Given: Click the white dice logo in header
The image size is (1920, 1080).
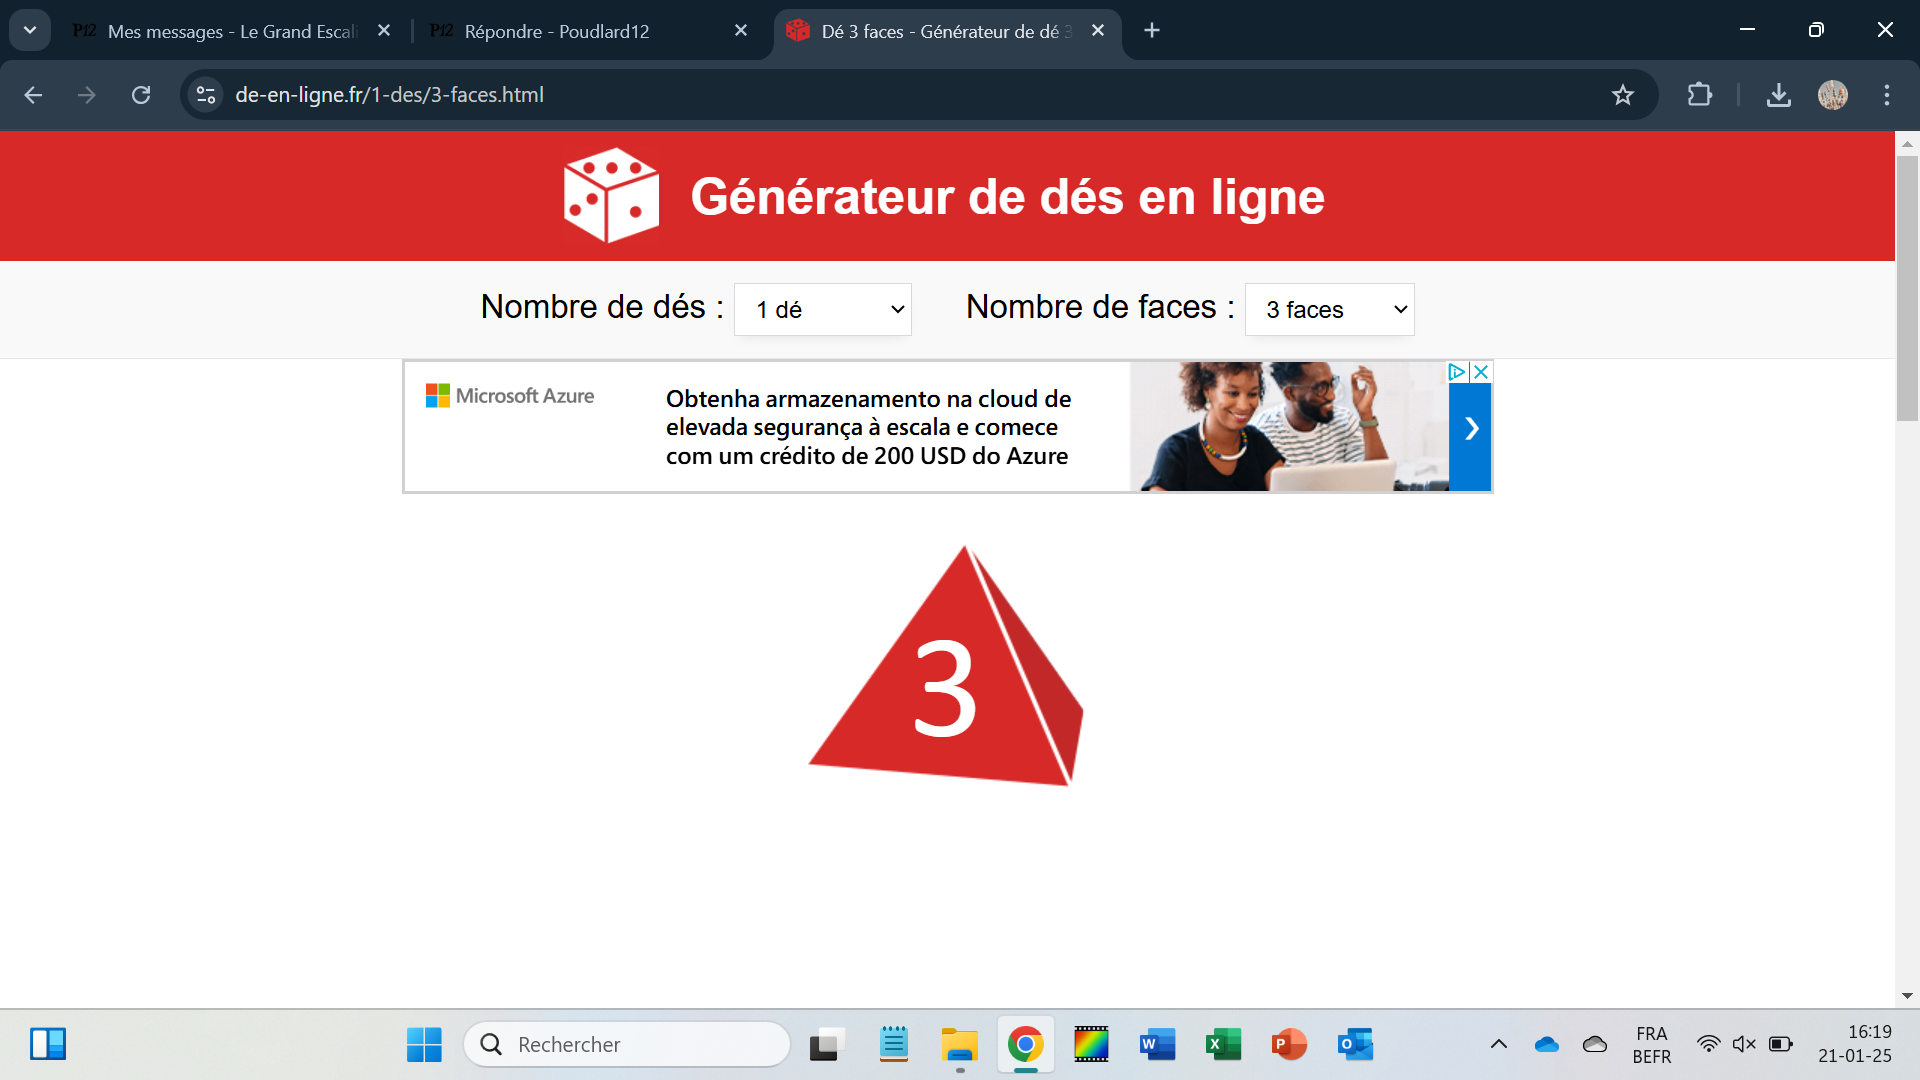Looking at the screenshot, I should [x=611, y=196].
